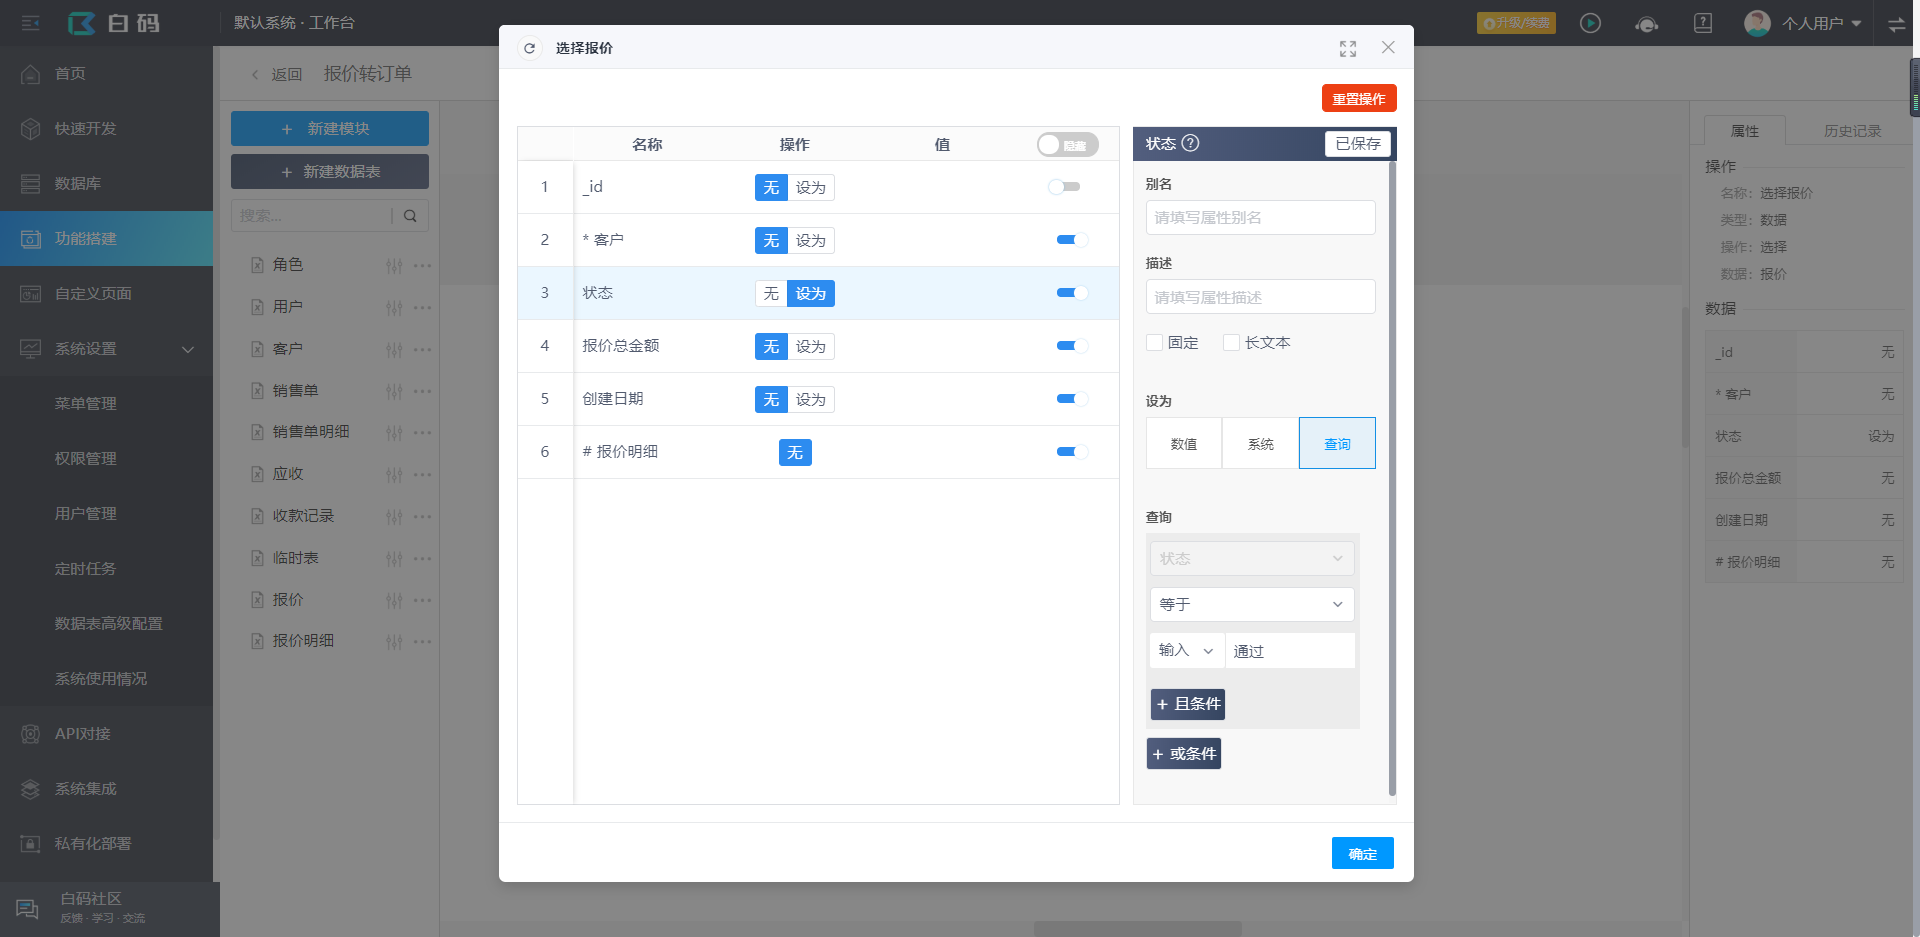Open more options for 报价明细 table
The width and height of the screenshot is (1920, 937).
423,641
